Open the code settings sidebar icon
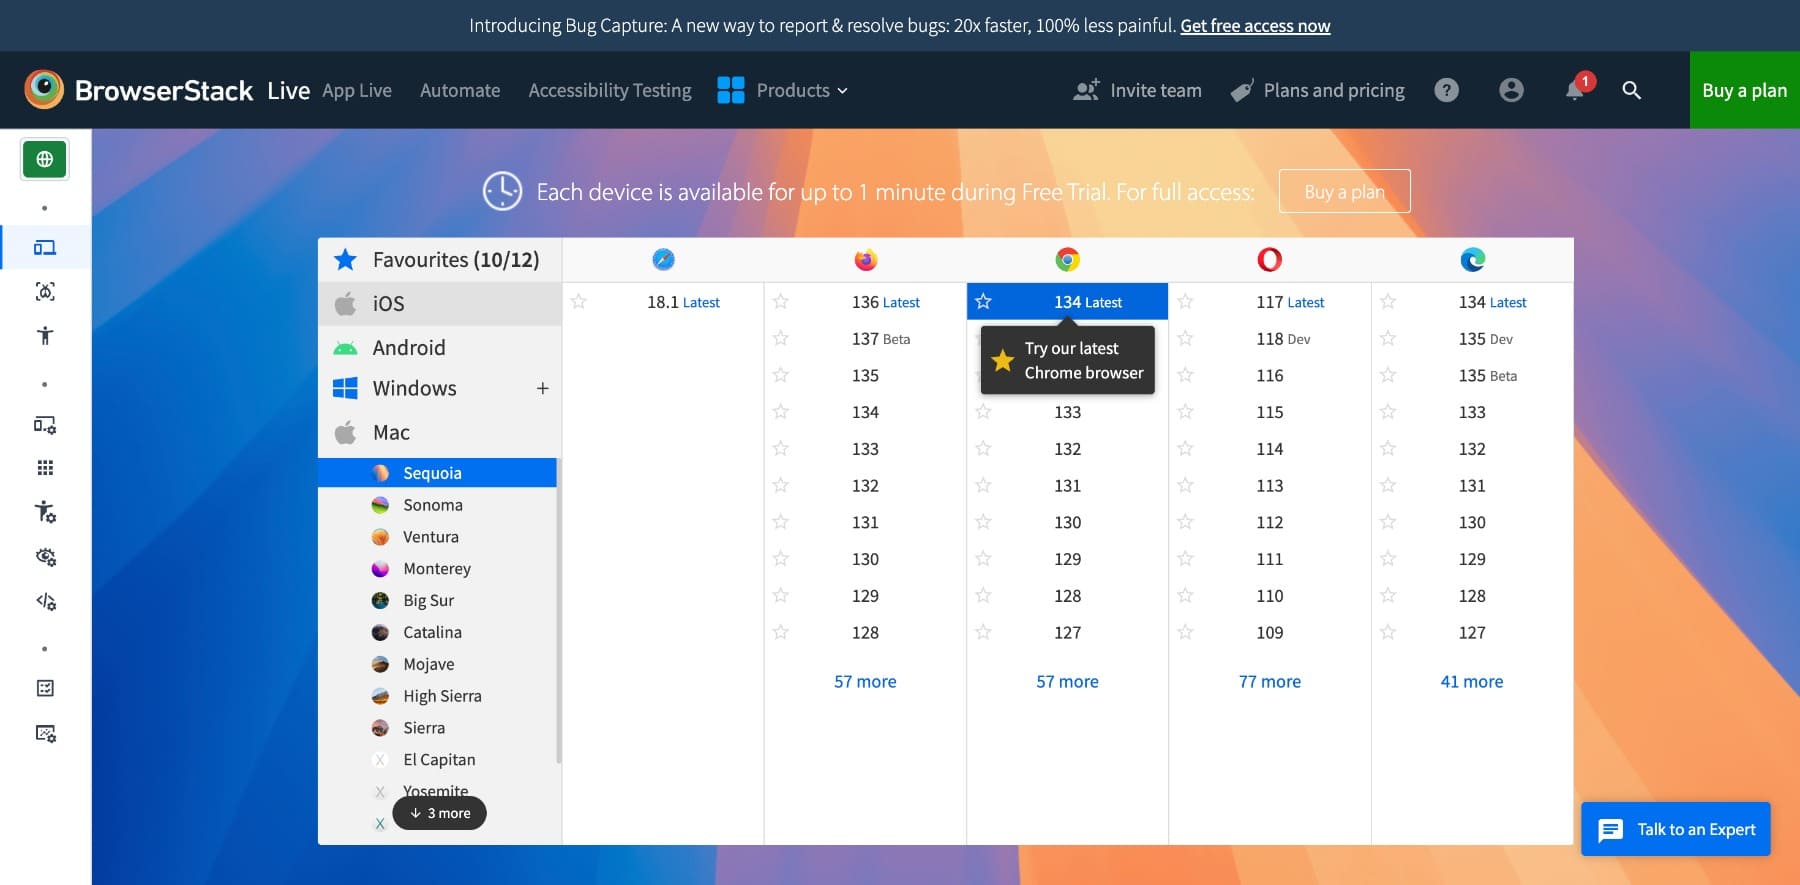This screenshot has width=1800, height=885. (x=45, y=601)
